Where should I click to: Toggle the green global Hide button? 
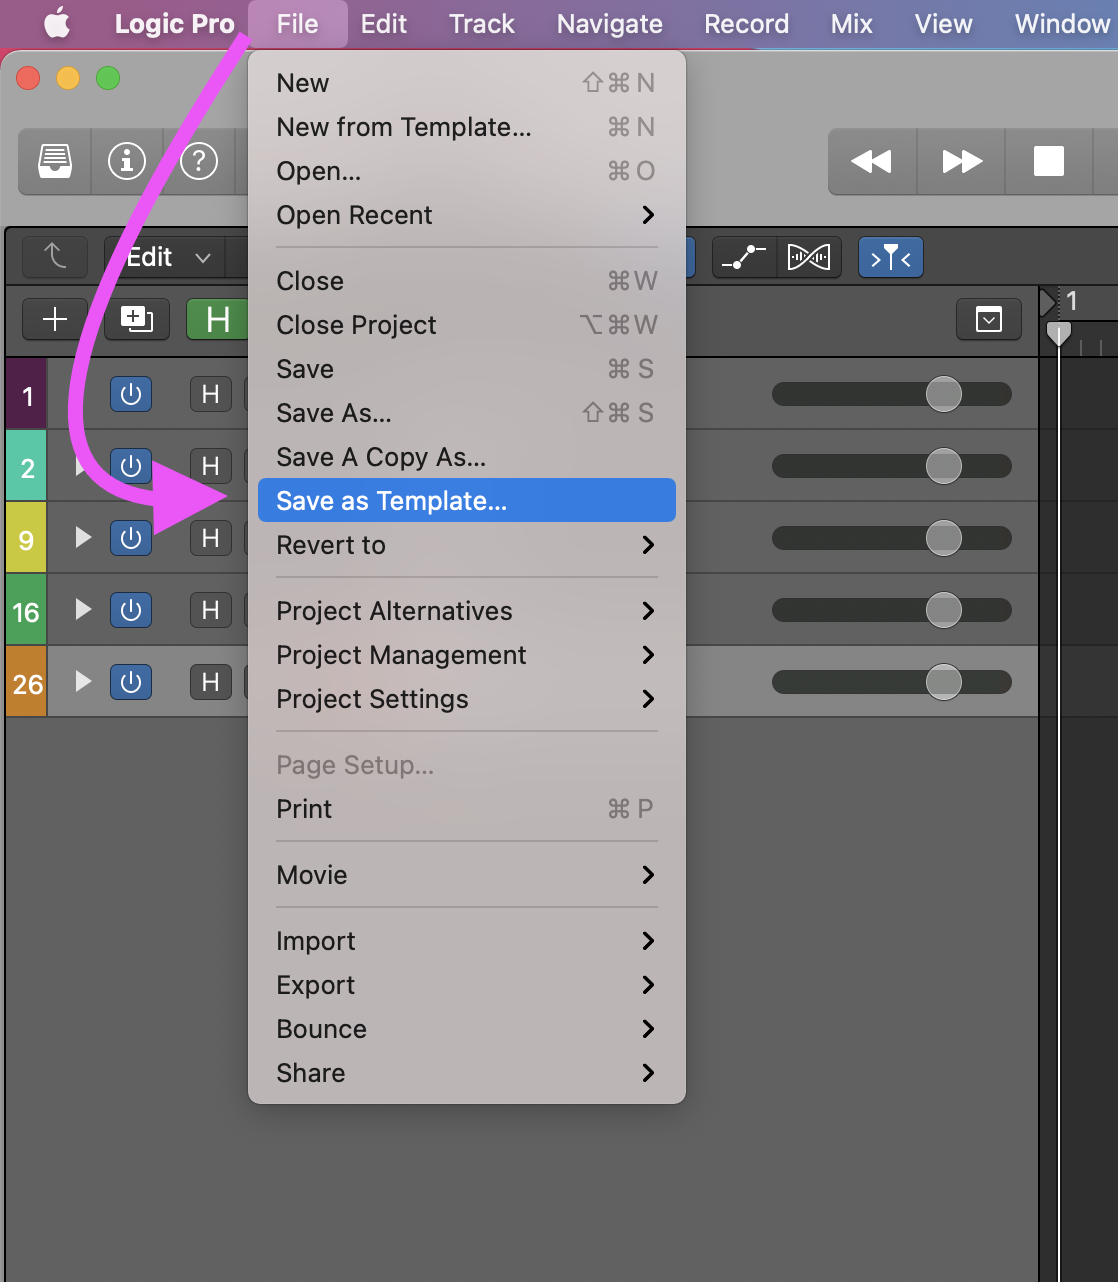coord(217,319)
